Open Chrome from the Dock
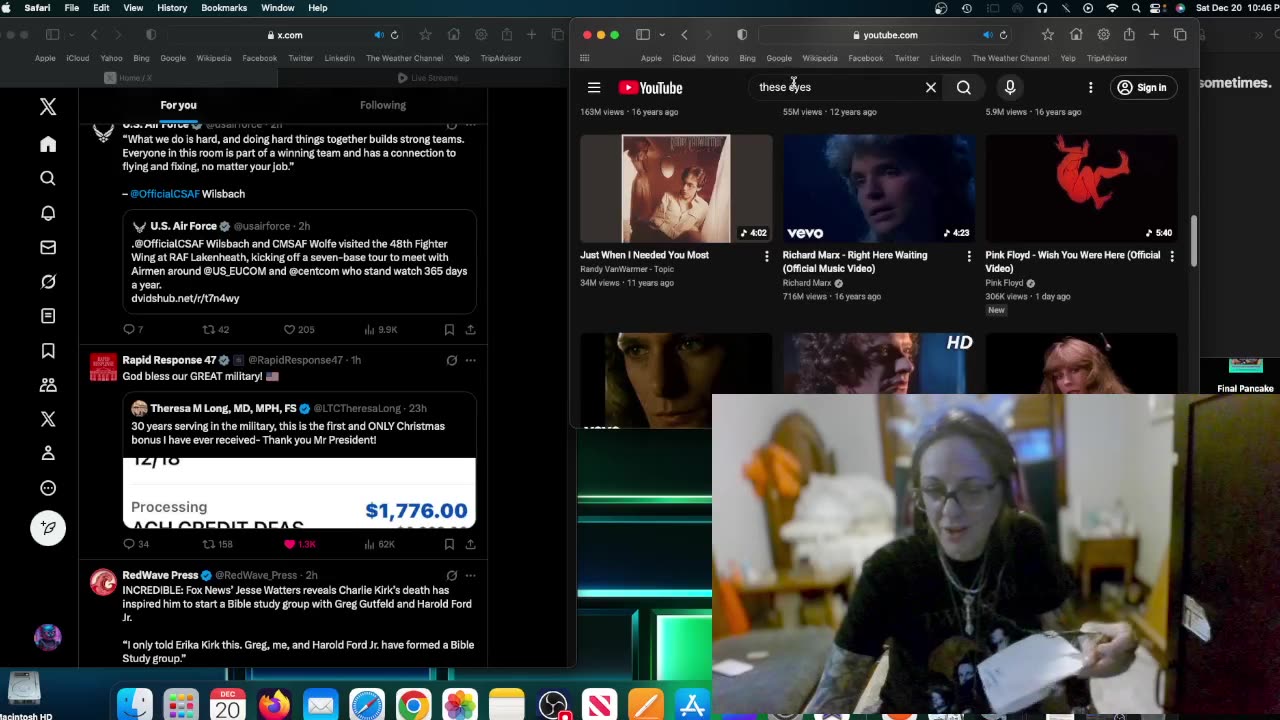 point(413,705)
